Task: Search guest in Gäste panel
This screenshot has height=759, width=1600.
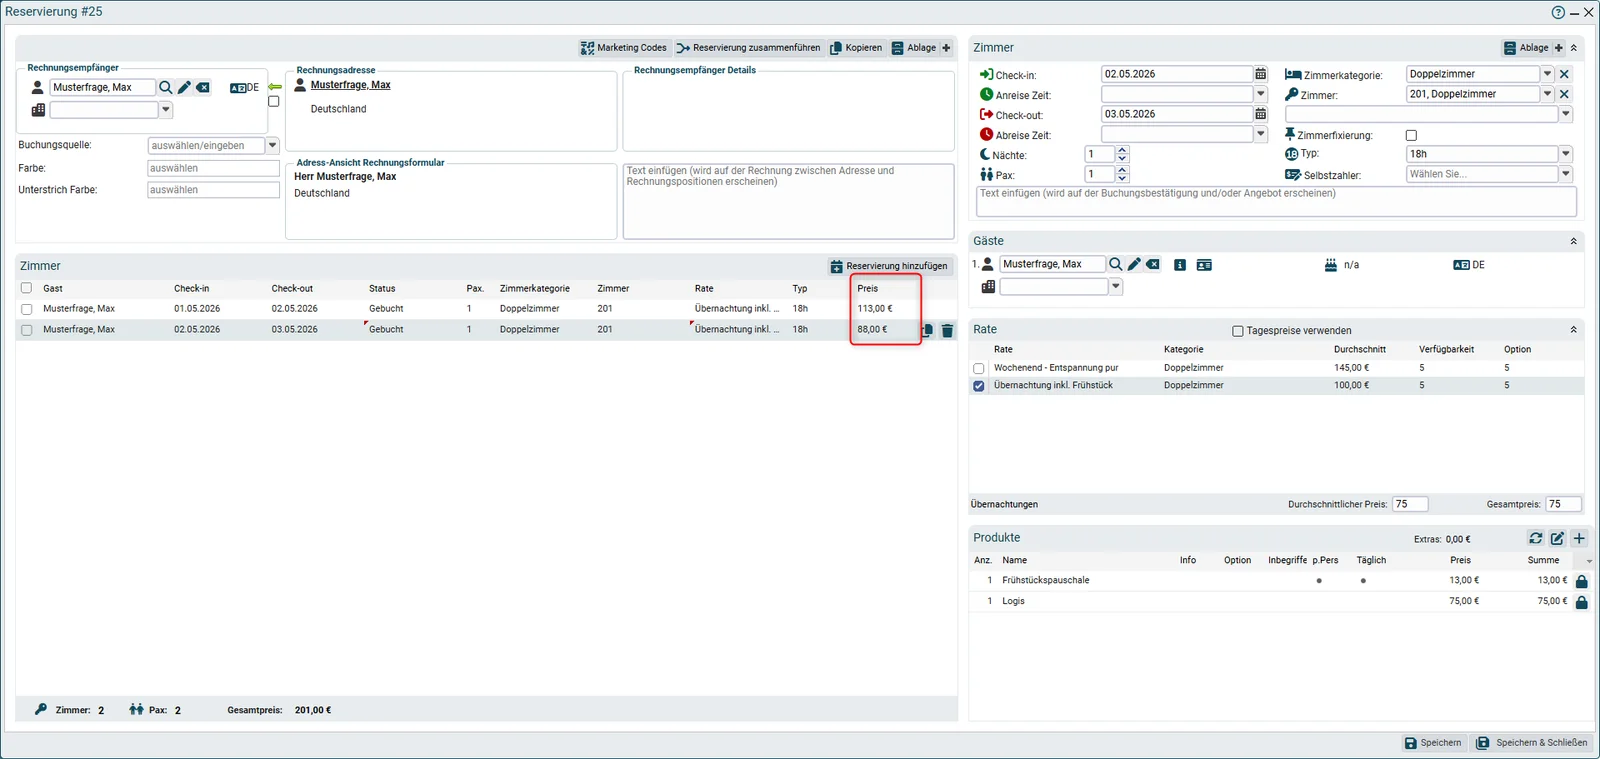Action: click(x=1116, y=264)
